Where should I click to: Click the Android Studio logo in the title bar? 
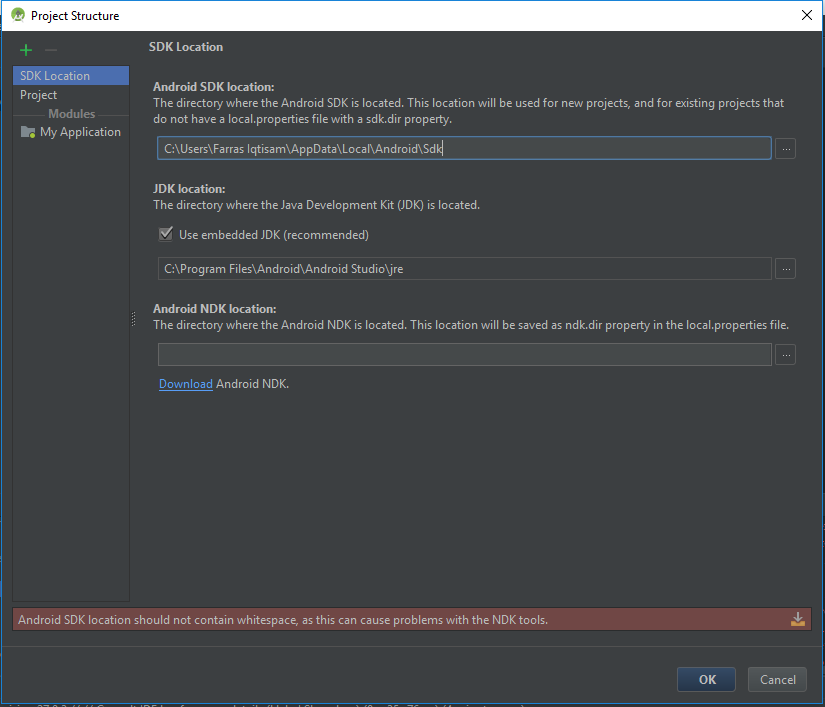click(x=18, y=15)
